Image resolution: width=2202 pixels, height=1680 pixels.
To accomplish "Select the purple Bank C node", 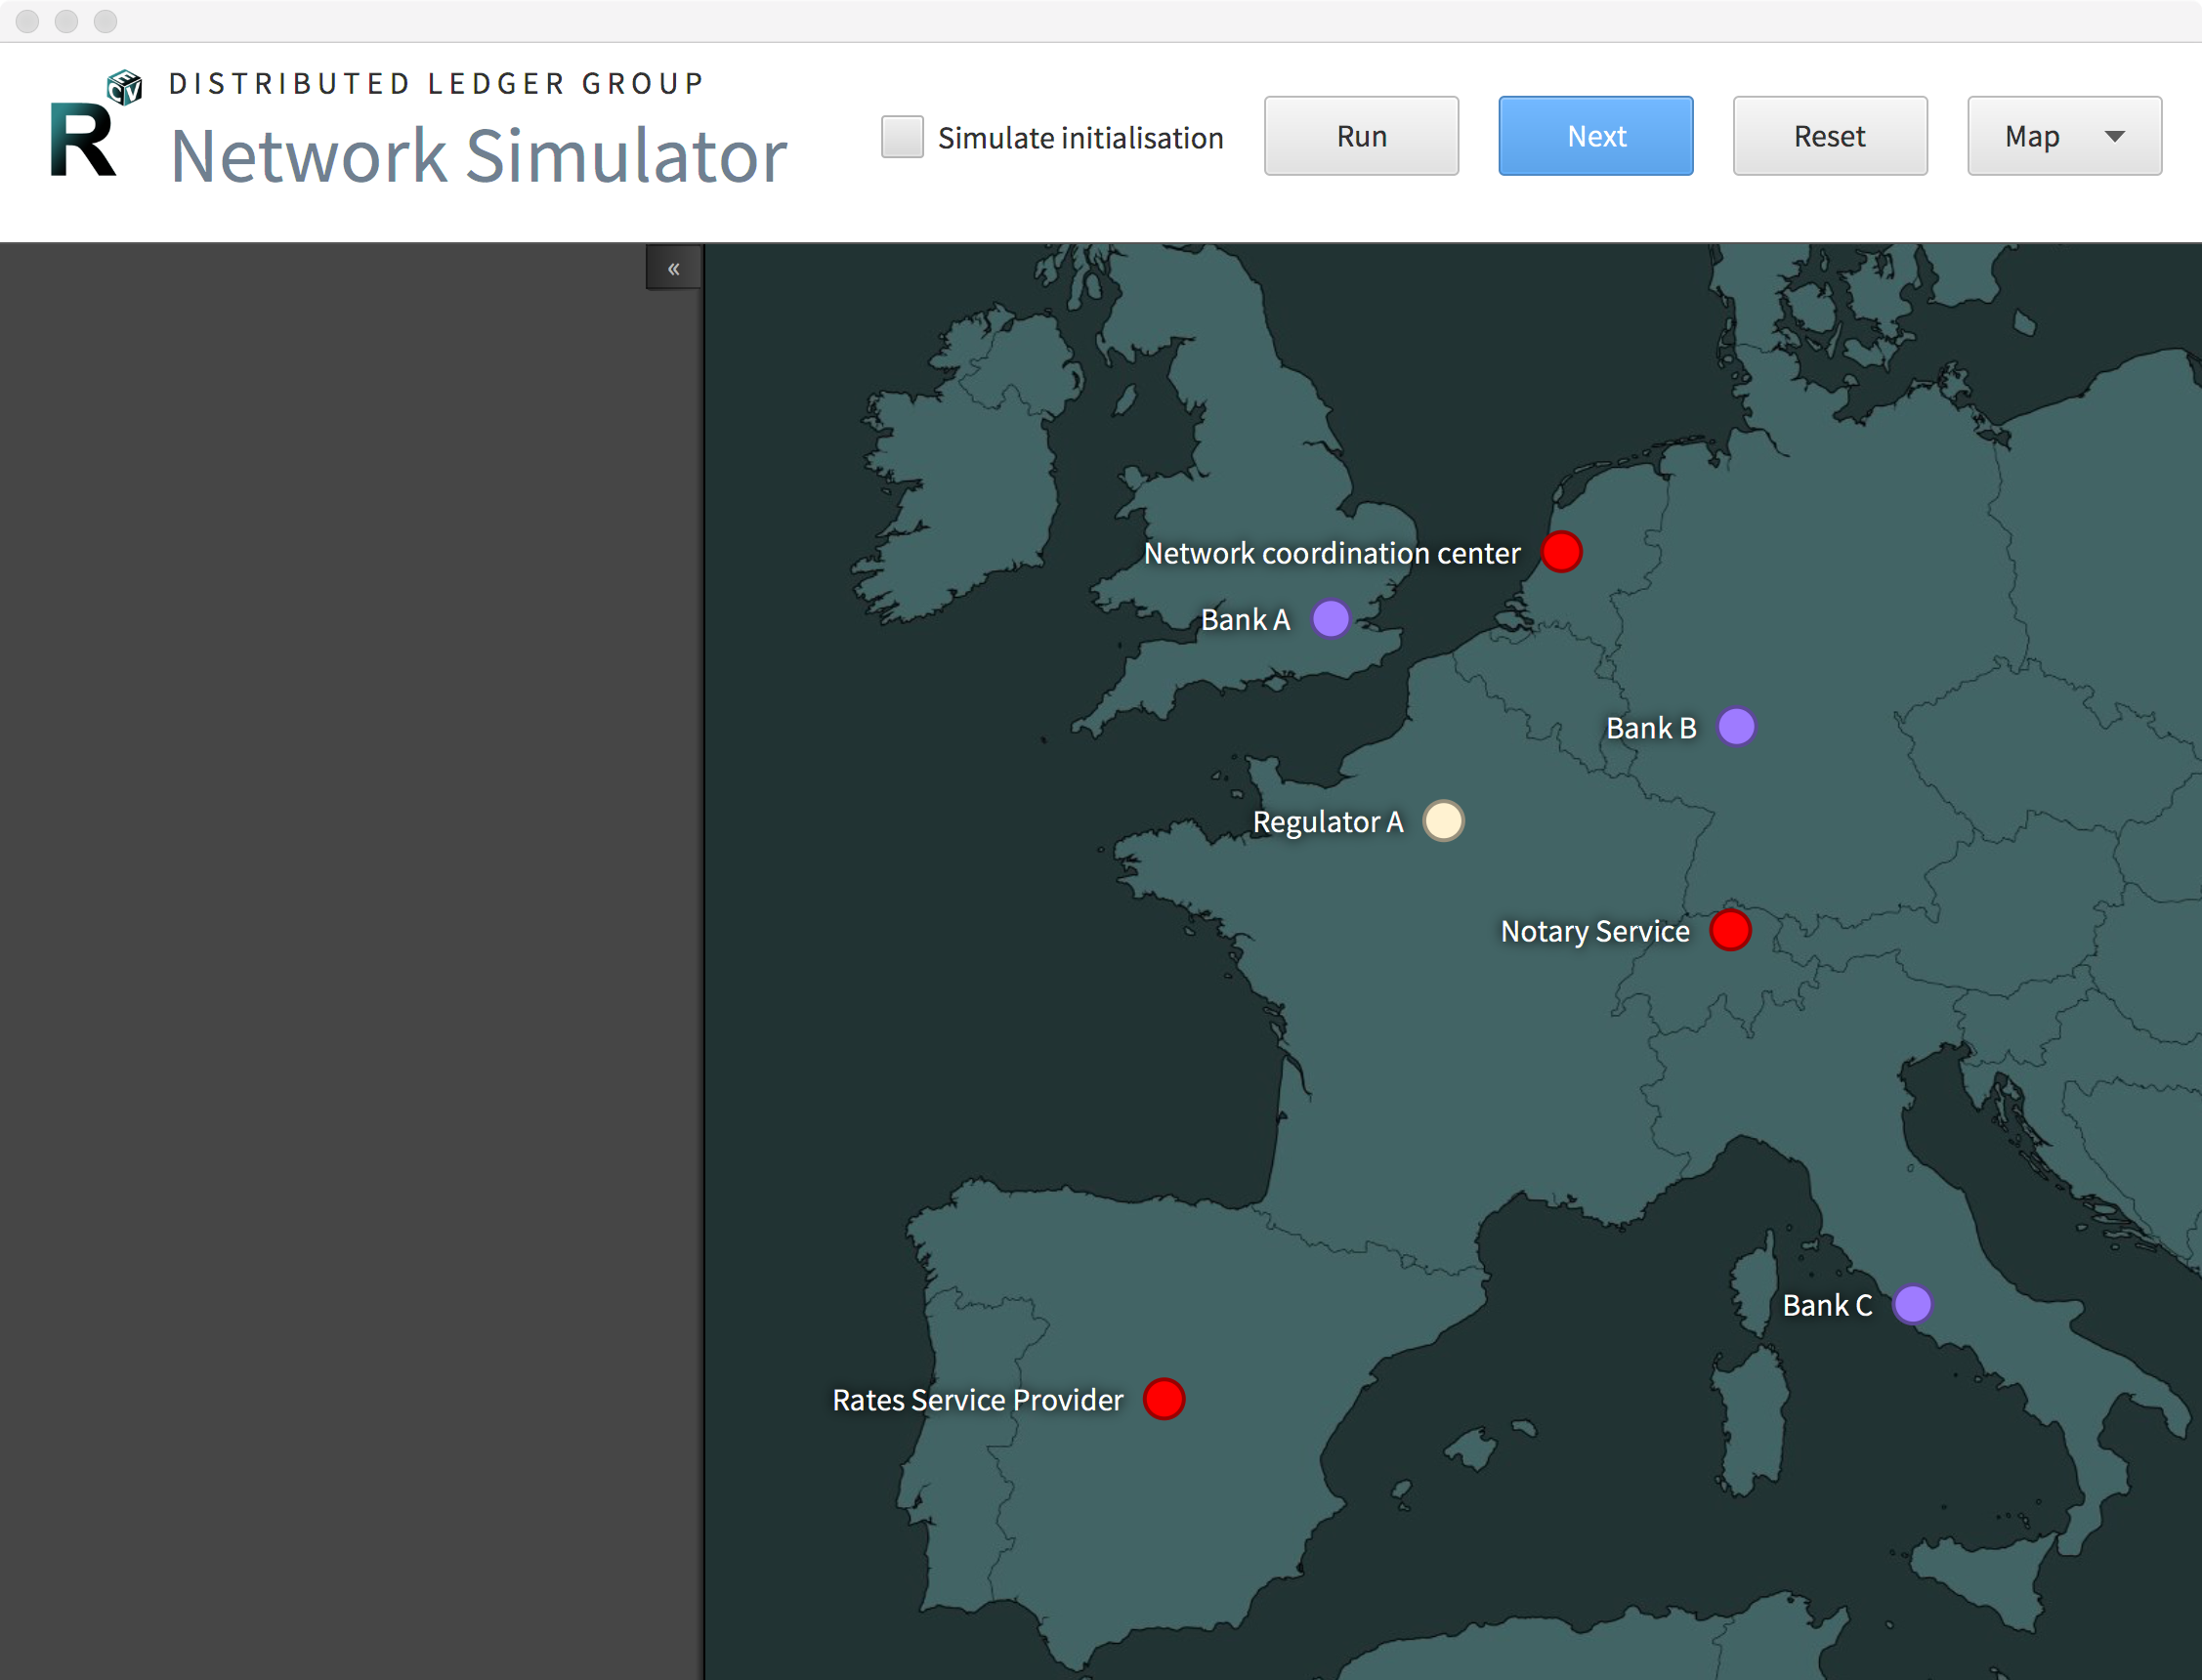I will [x=1912, y=1304].
